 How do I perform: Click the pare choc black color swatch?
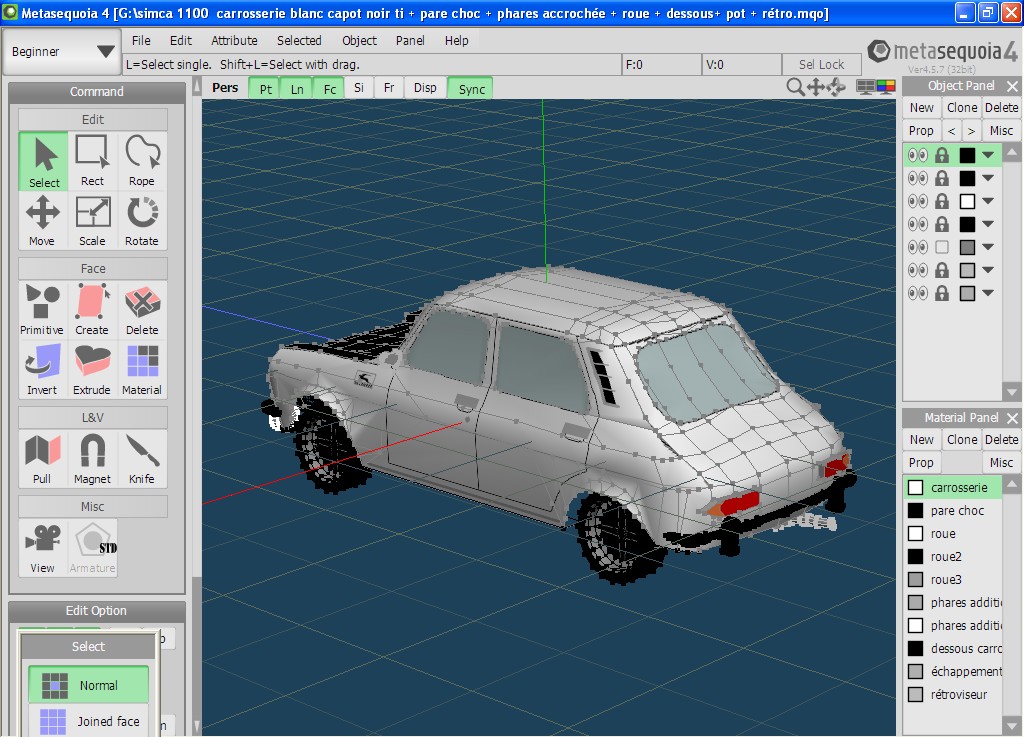coord(916,510)
